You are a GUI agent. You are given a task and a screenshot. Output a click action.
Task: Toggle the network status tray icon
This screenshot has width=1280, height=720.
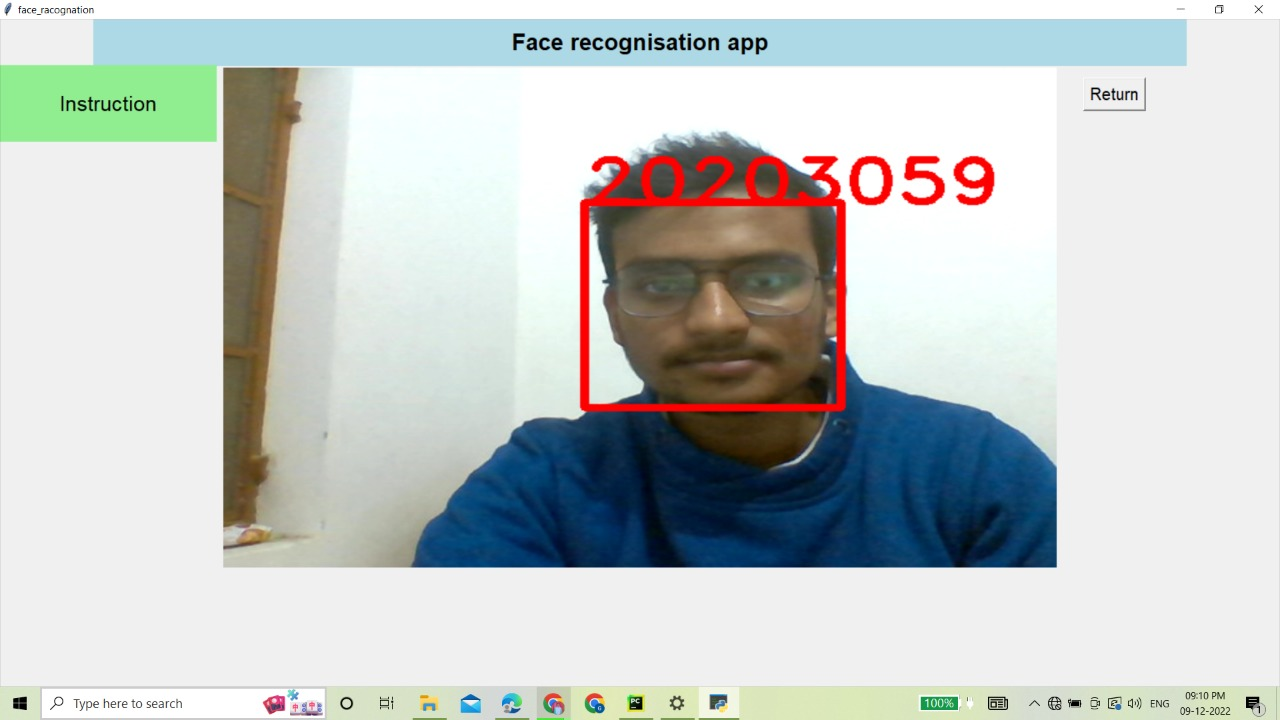(x=1054, y=703)
